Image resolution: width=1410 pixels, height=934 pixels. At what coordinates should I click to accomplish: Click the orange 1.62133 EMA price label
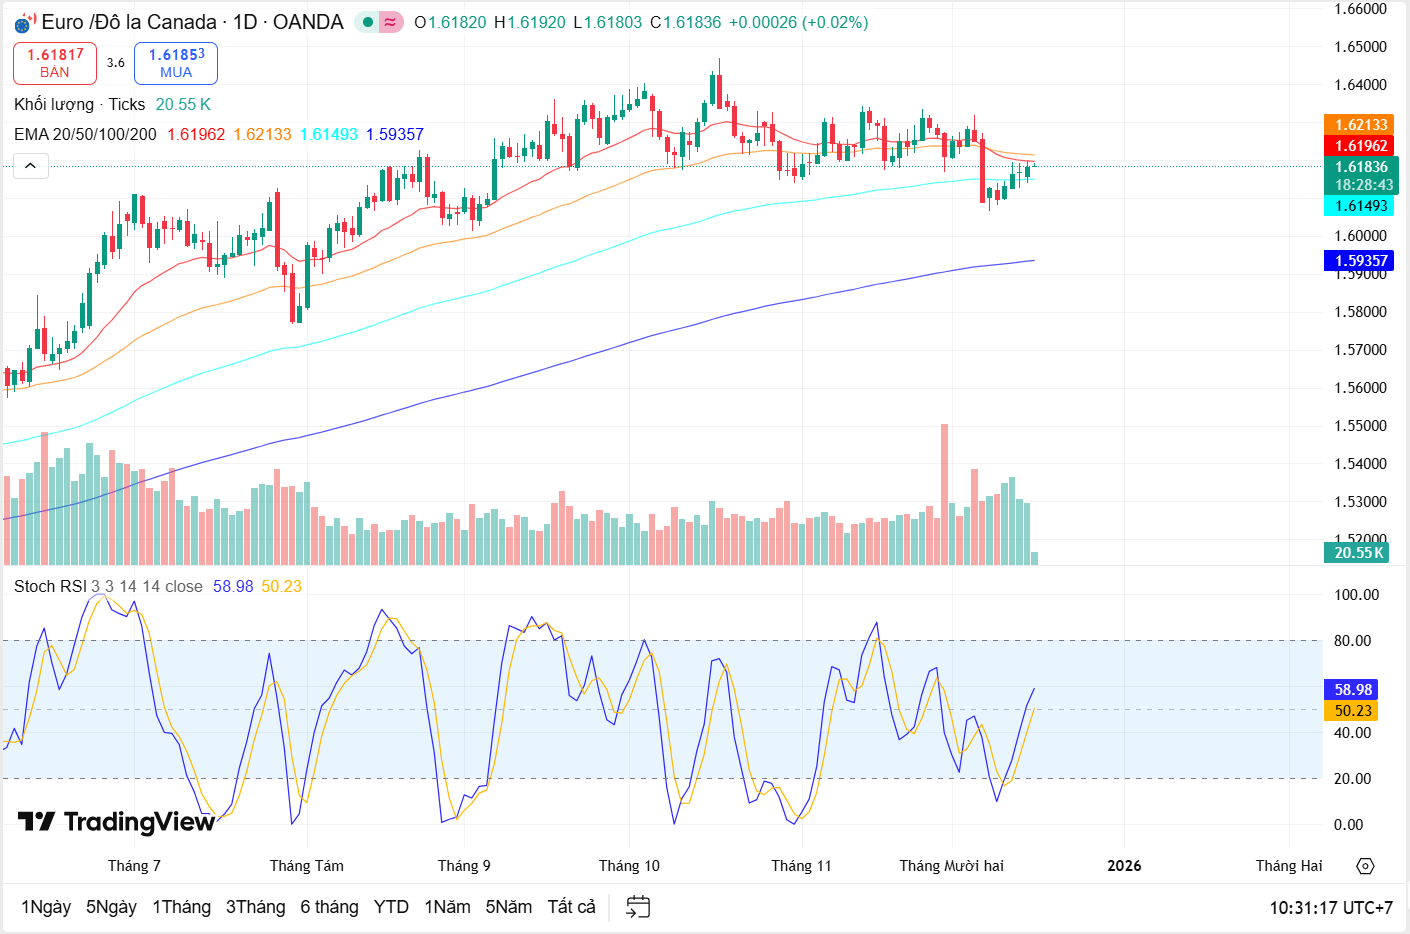(x=1361, y=125)
